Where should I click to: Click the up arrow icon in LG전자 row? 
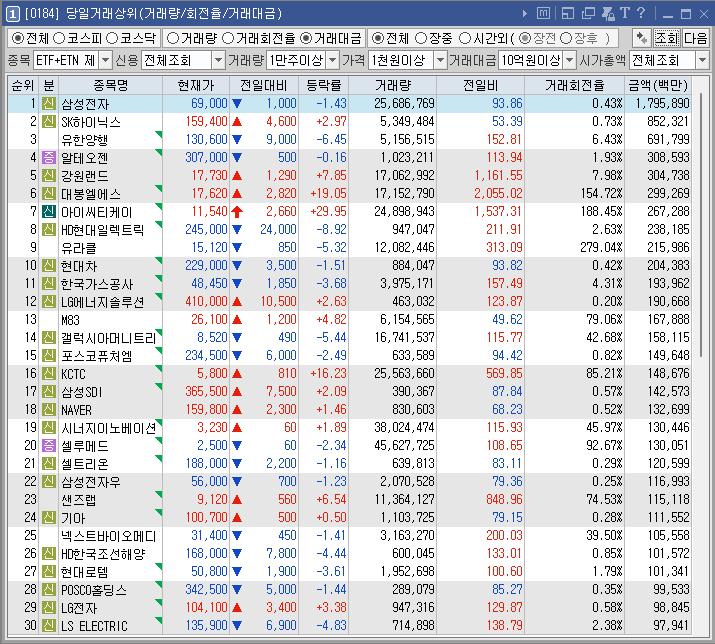(x=237, y=608)
